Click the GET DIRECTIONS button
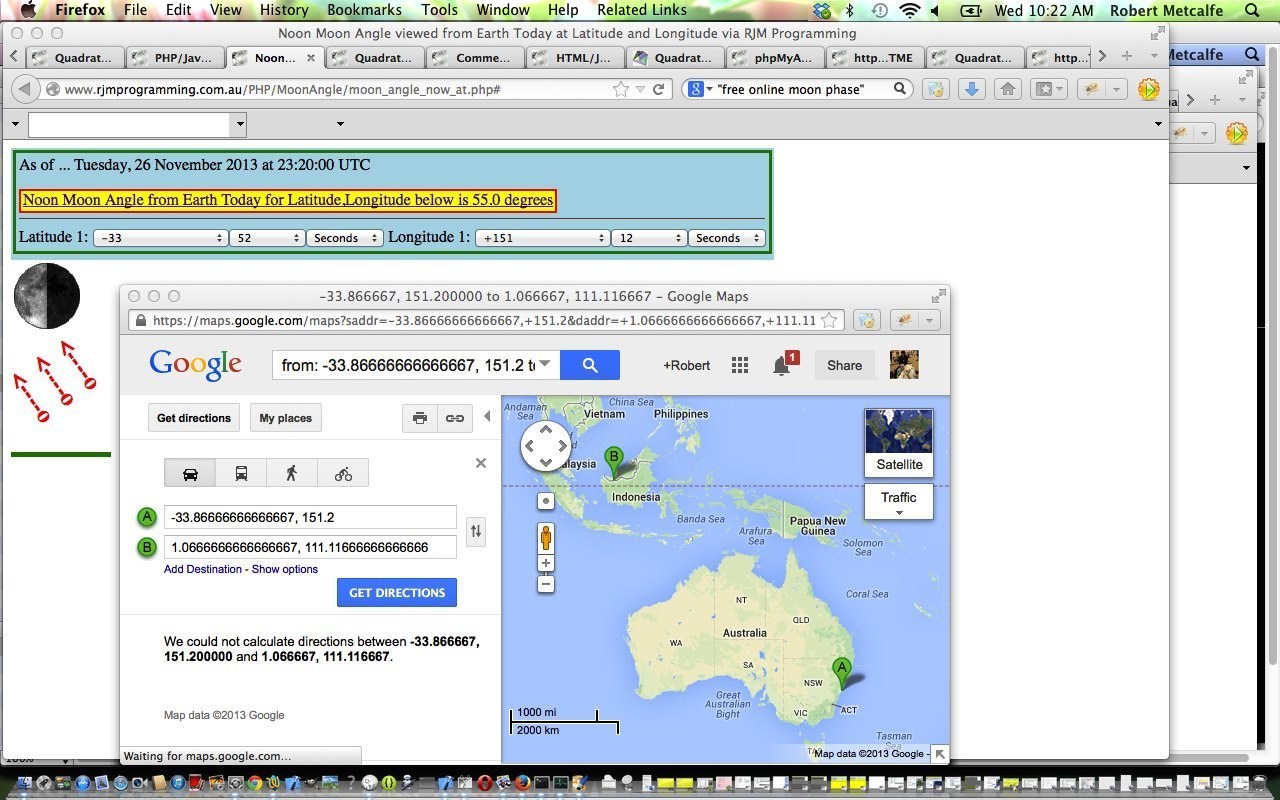This screenshot has height=800, width=1280. pyautogui.click(x=397, y=593)
